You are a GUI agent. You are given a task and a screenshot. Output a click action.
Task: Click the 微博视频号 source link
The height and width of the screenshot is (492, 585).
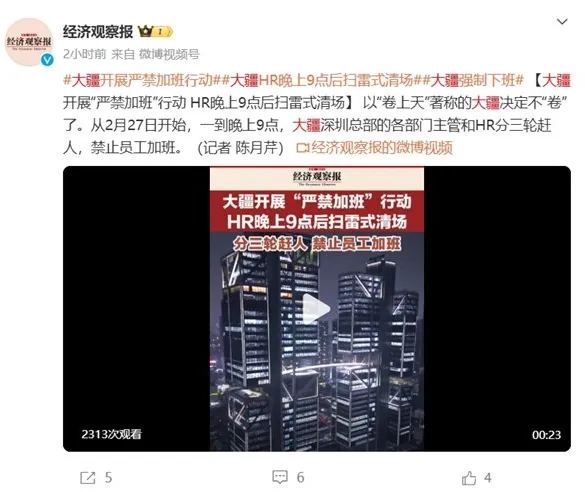click(x=169, y=54)
